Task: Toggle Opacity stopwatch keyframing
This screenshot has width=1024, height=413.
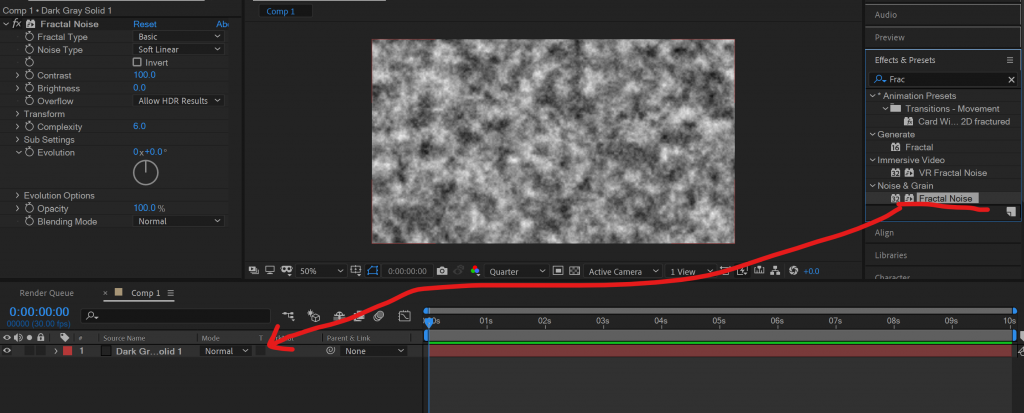Action: coord(29,208)
